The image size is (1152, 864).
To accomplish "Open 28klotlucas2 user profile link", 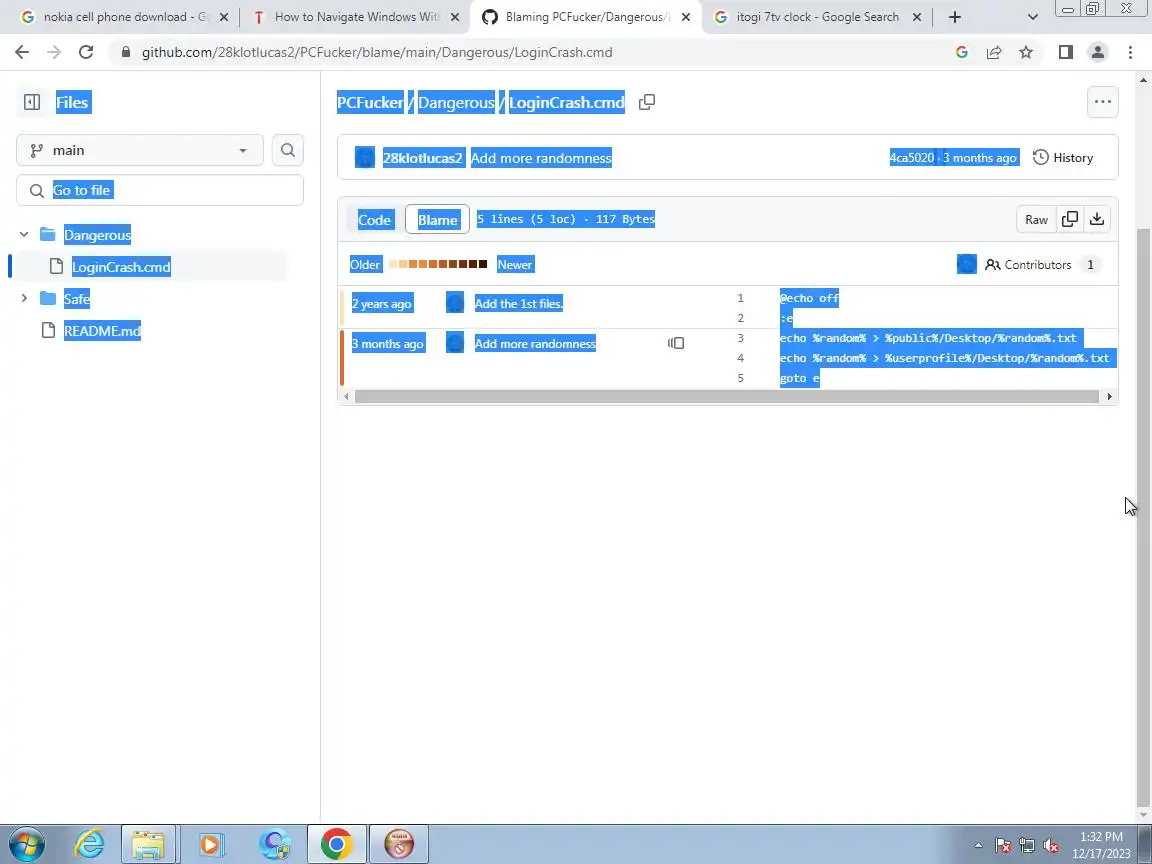I will point(422,158).
